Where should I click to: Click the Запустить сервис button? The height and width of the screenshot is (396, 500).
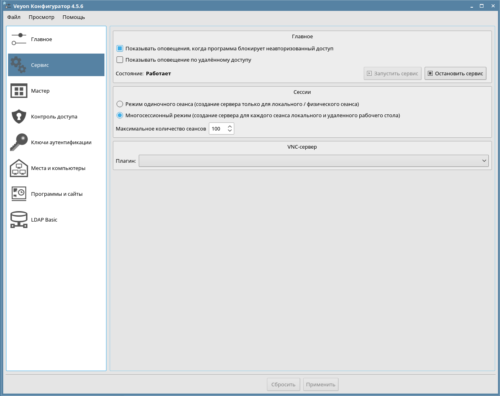393,73
